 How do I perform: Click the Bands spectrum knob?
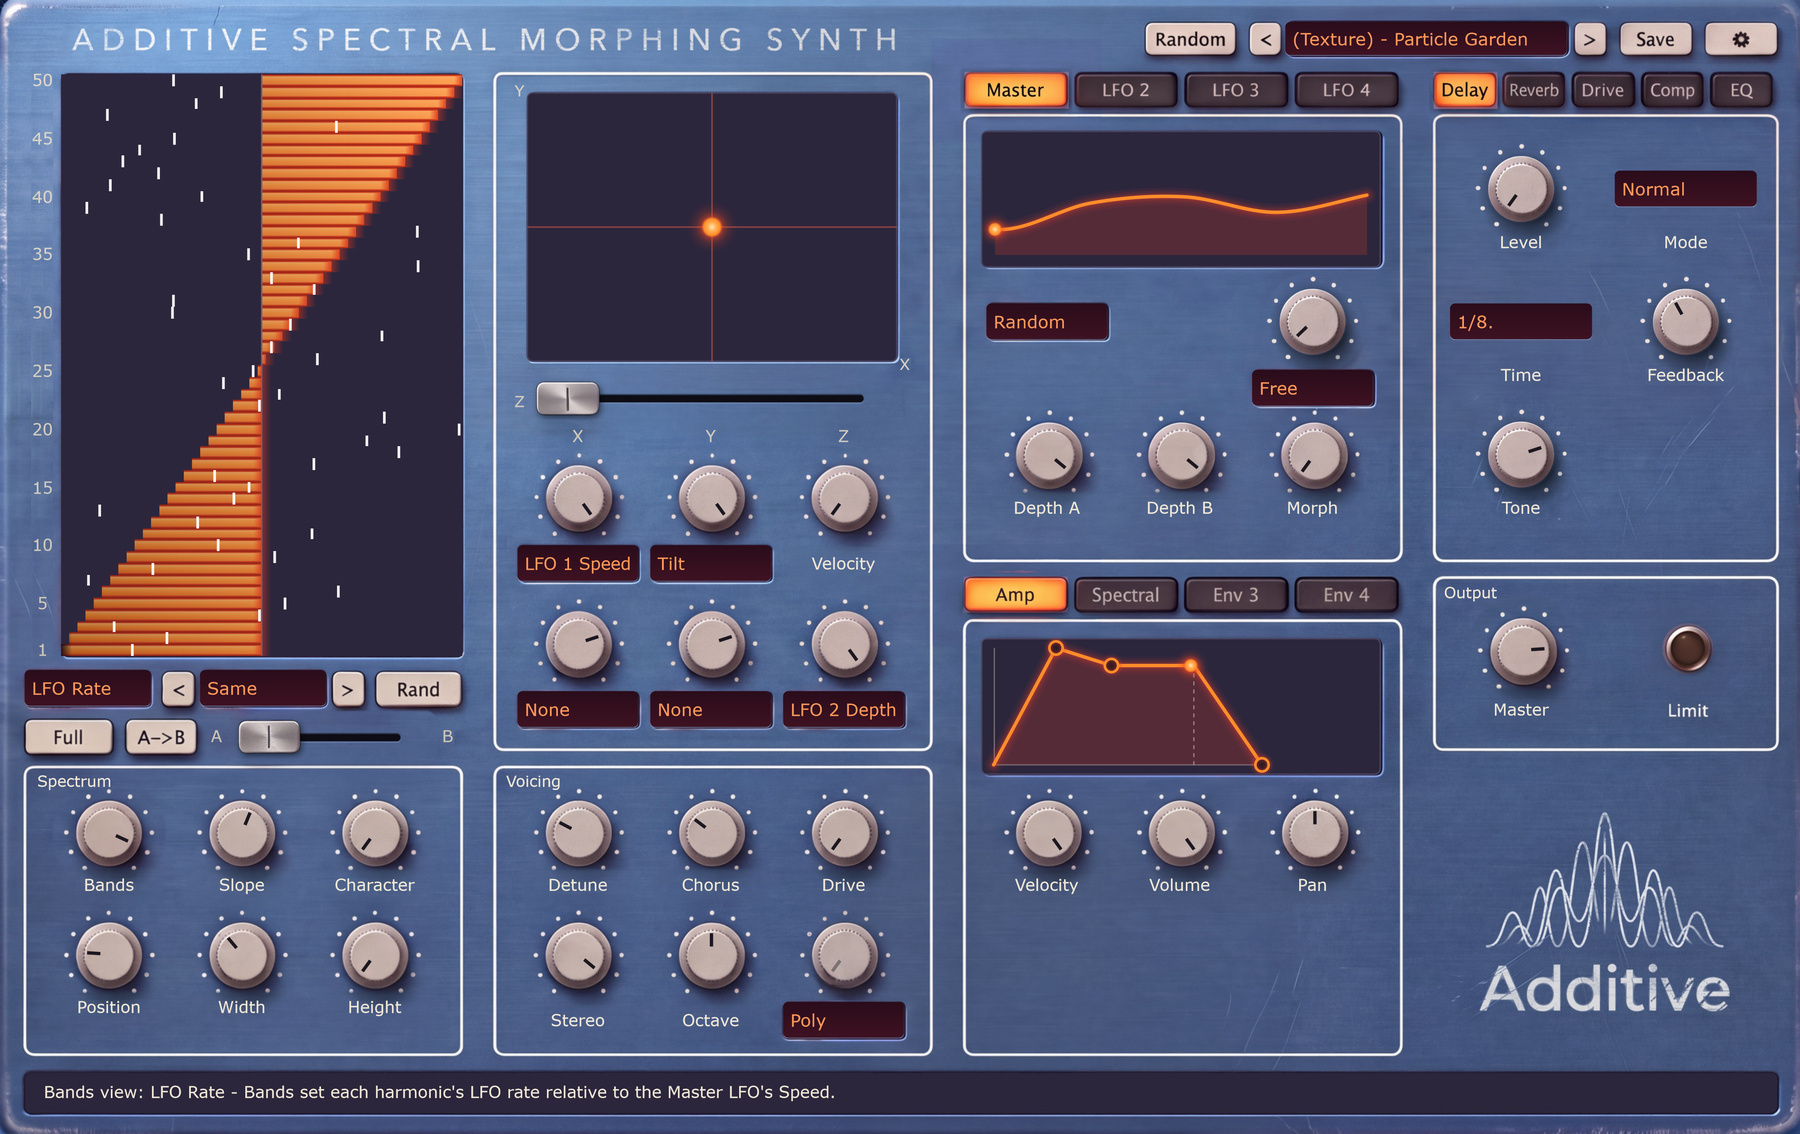click(109, 833)
